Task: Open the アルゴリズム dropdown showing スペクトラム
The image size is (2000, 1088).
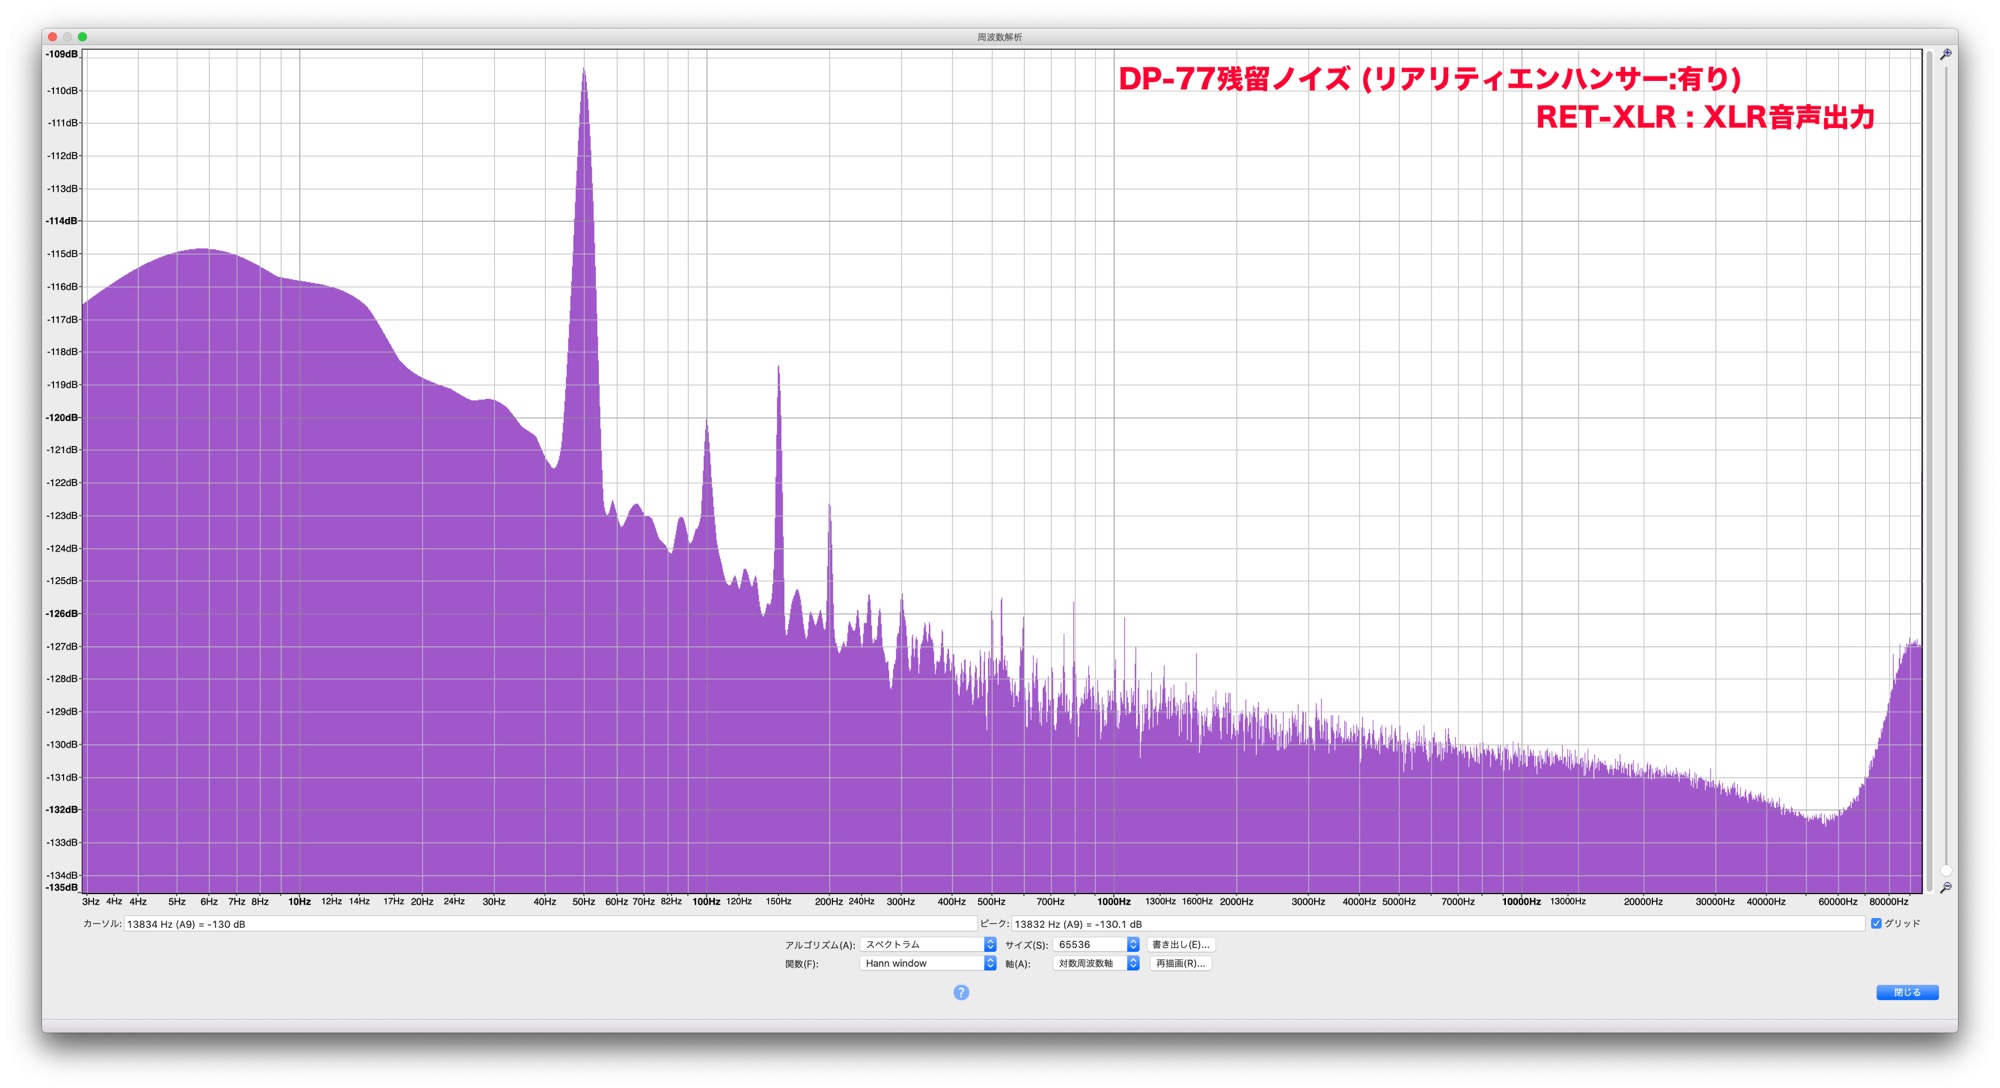Action: 928,944
